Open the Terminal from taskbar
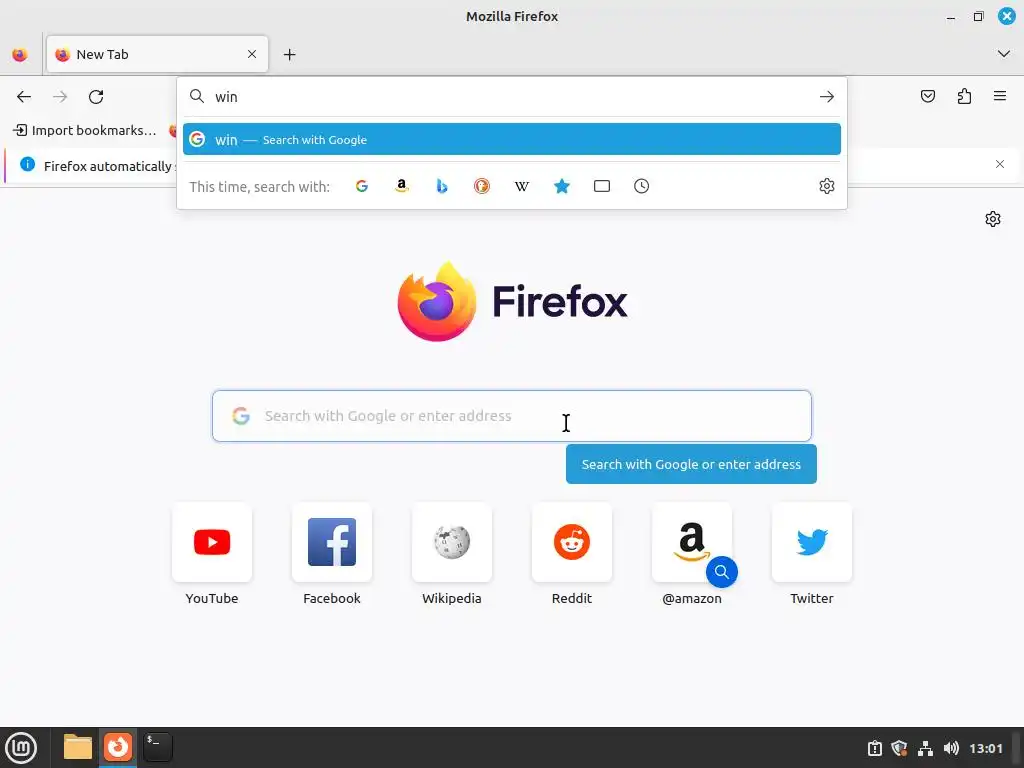 pyautogui.click(x=157, y=747)
